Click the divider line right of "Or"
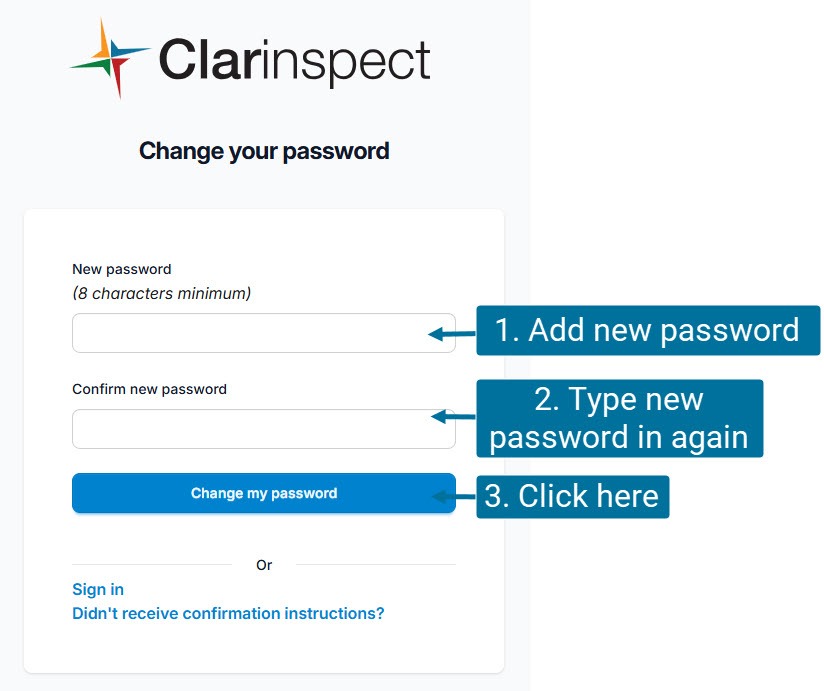 (375, 565)
